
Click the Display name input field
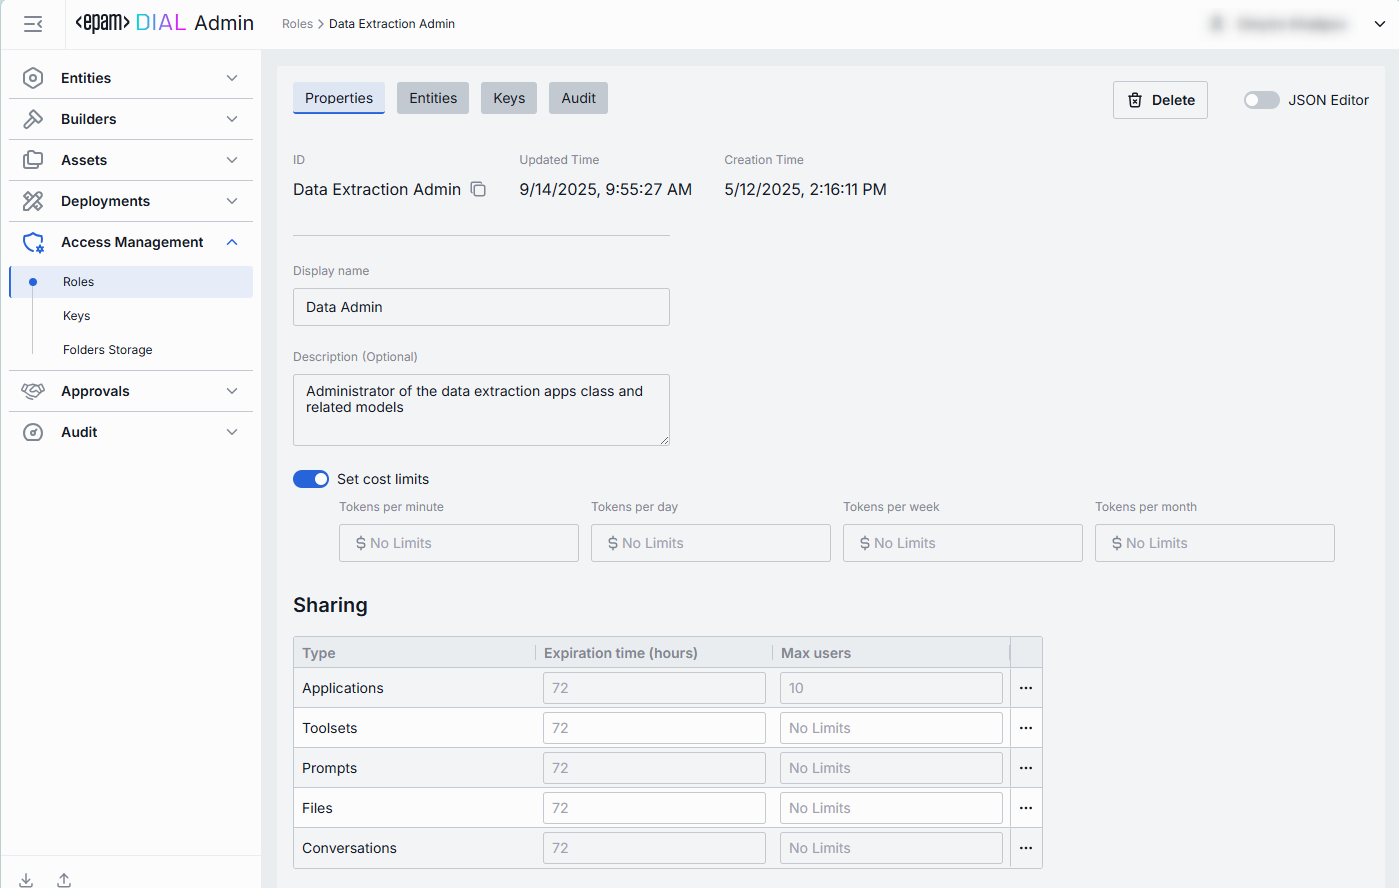(481, 307)
